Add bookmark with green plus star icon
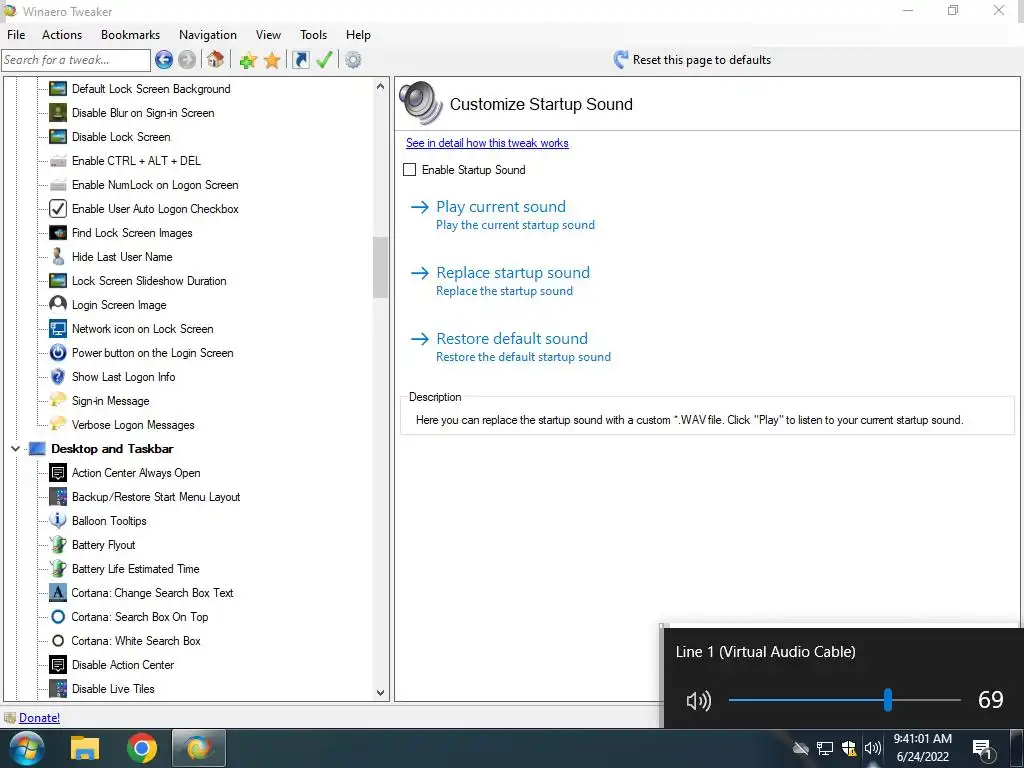The image size is (1024, 768). point(248,61)
